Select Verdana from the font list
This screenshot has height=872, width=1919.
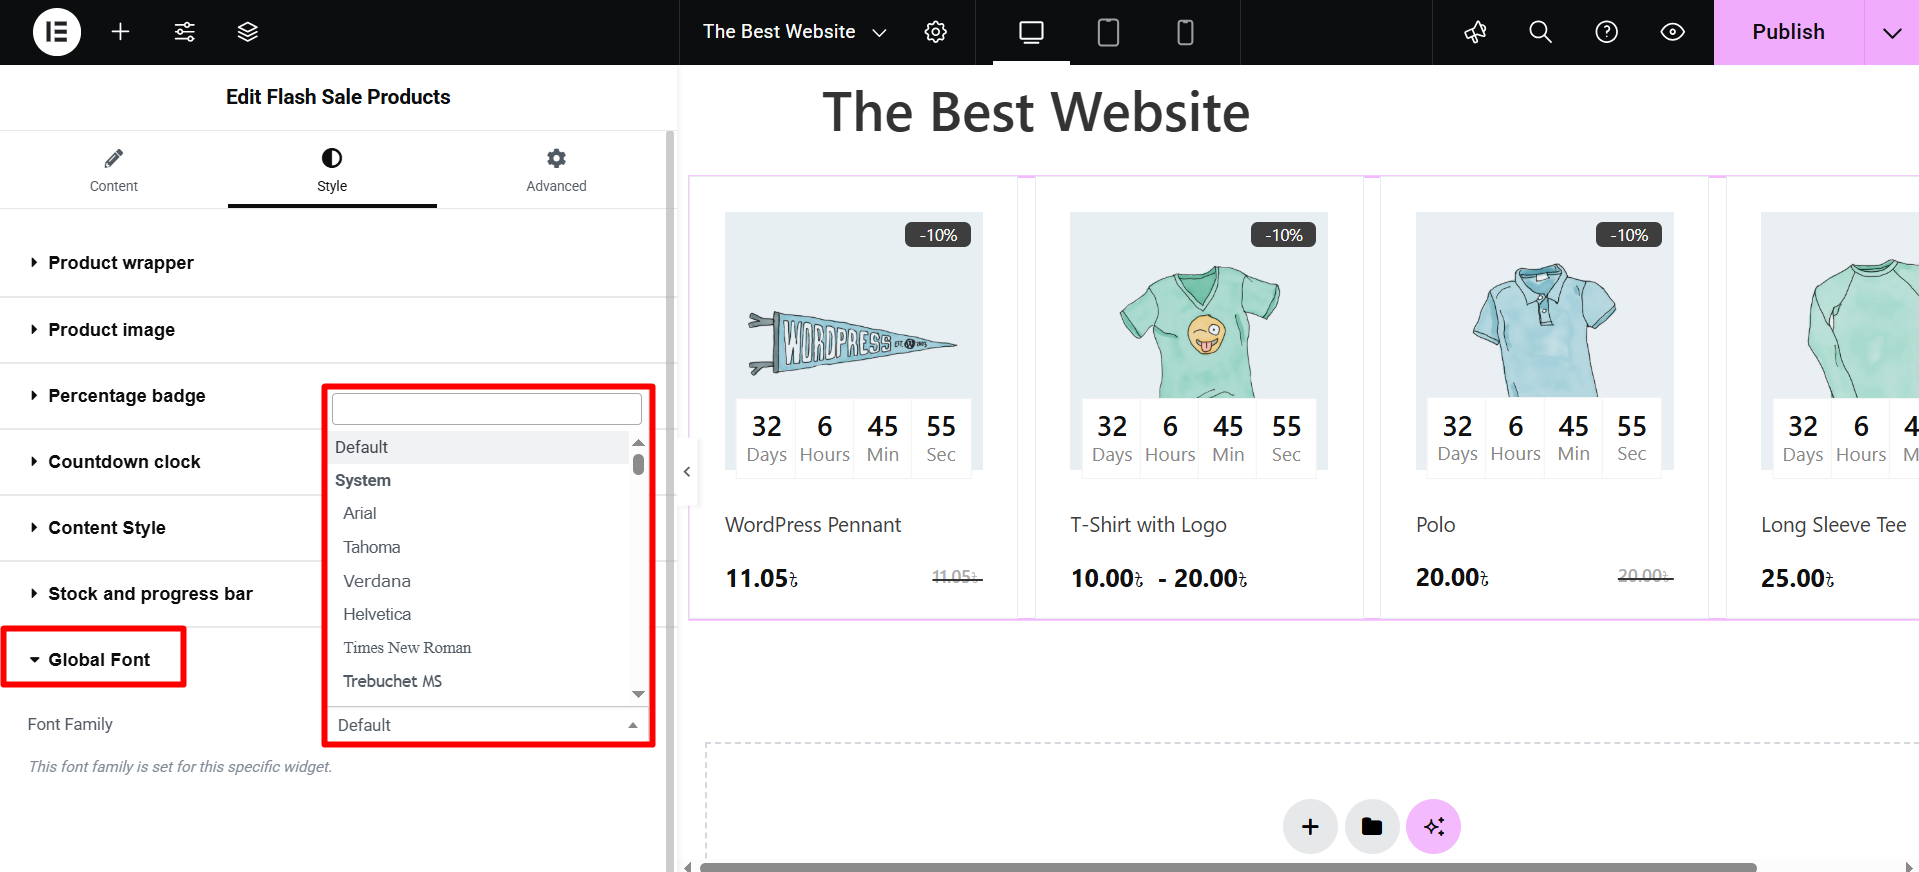tap(377, 581)
